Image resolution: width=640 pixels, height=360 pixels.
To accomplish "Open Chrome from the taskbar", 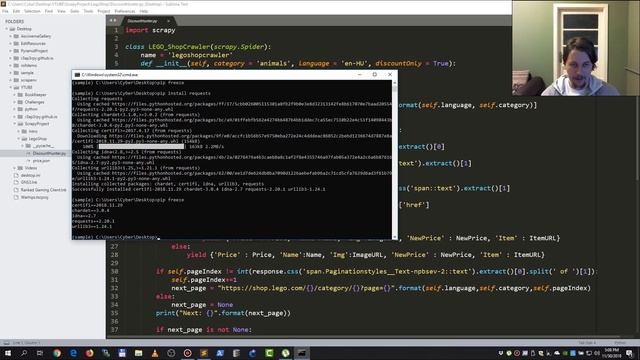I will click(x=57, y=353).
